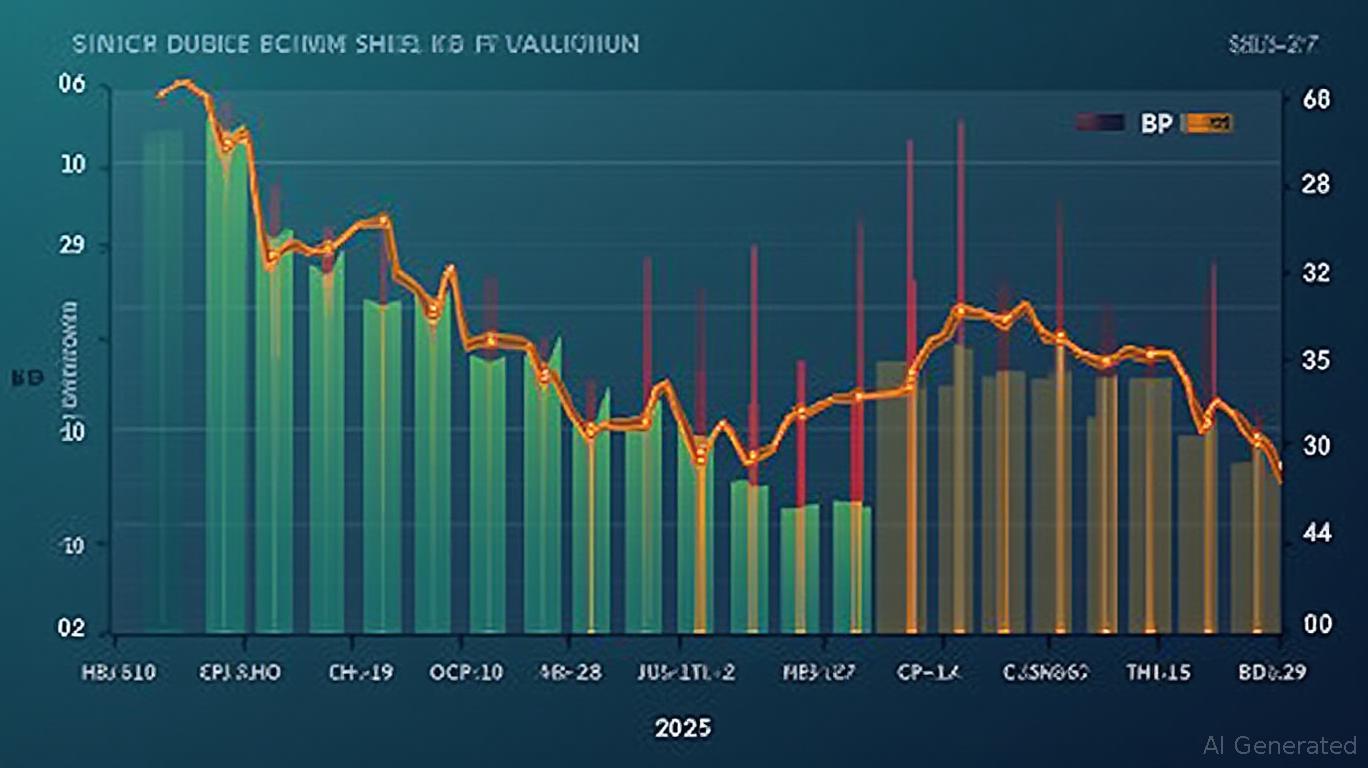Click the 68 value on right axis

pyautogui.click(x=1317, y=100)
